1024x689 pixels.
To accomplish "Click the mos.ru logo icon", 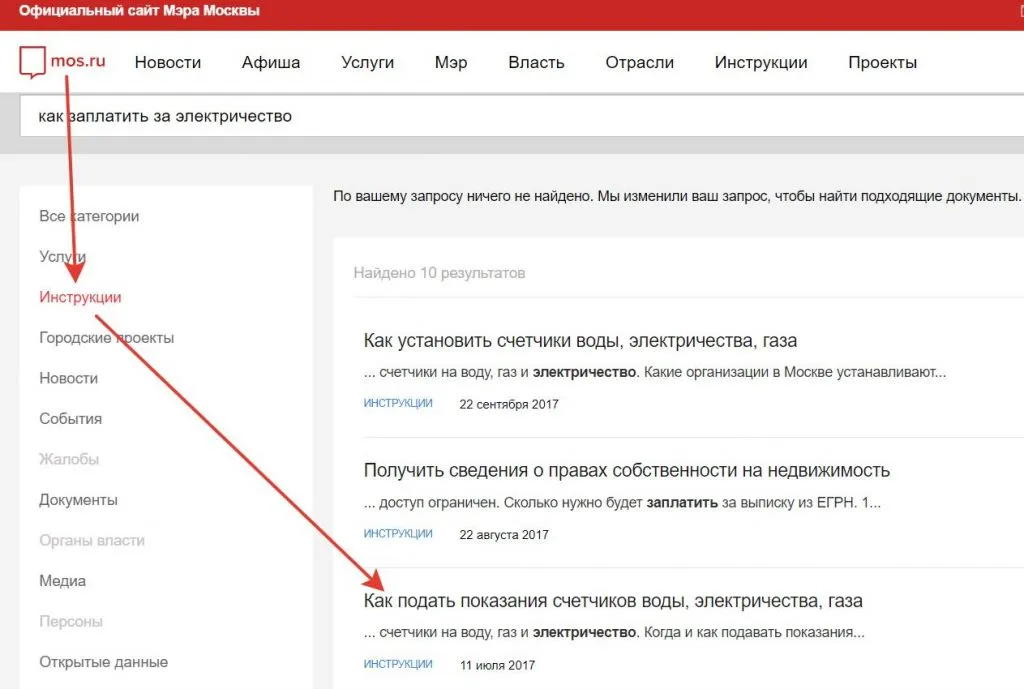I will 33,61.
